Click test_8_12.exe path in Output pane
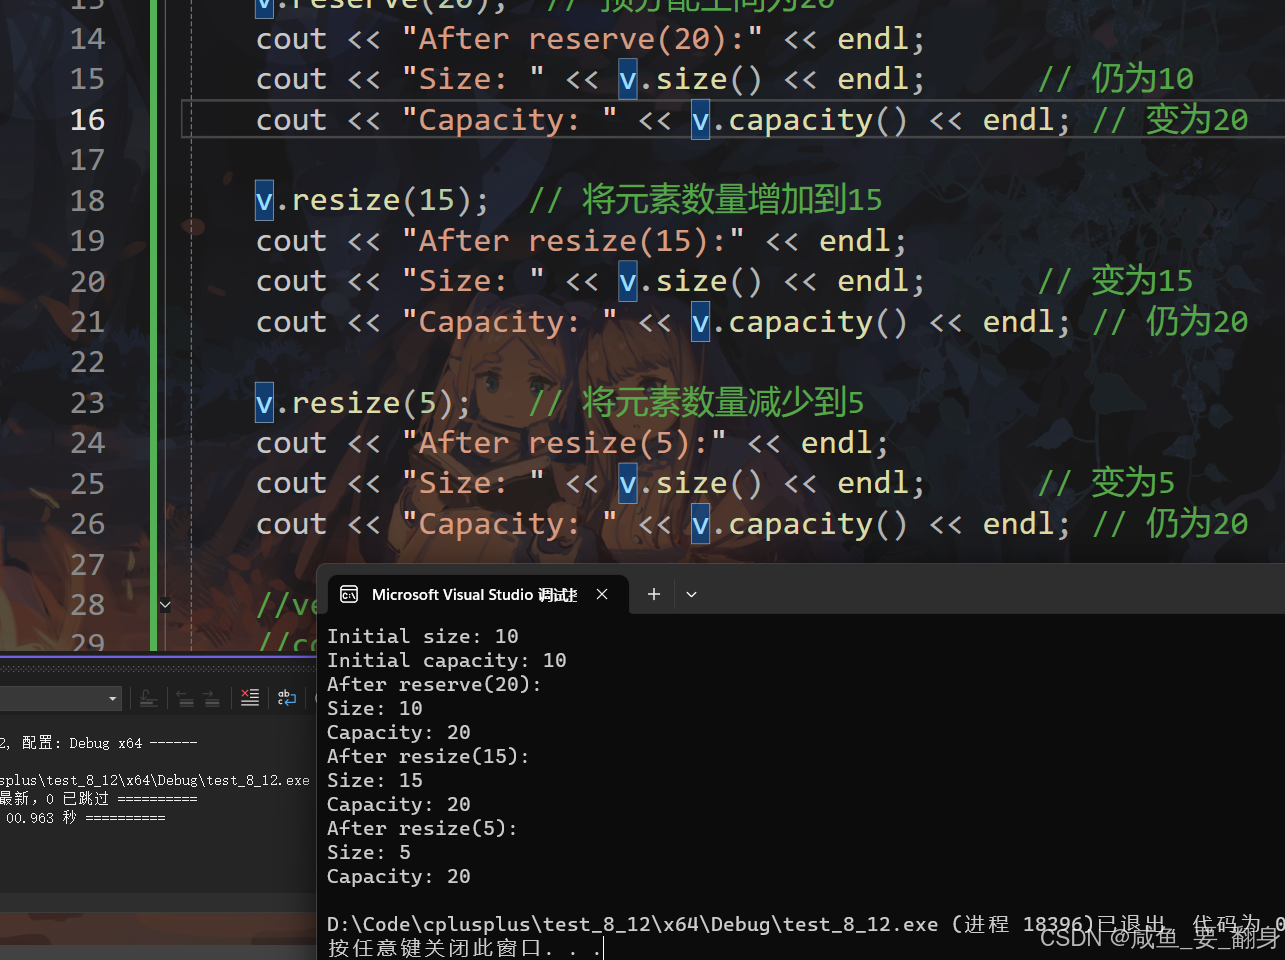Viewport: 1285px width, 960px height. (x=155, y=780)
